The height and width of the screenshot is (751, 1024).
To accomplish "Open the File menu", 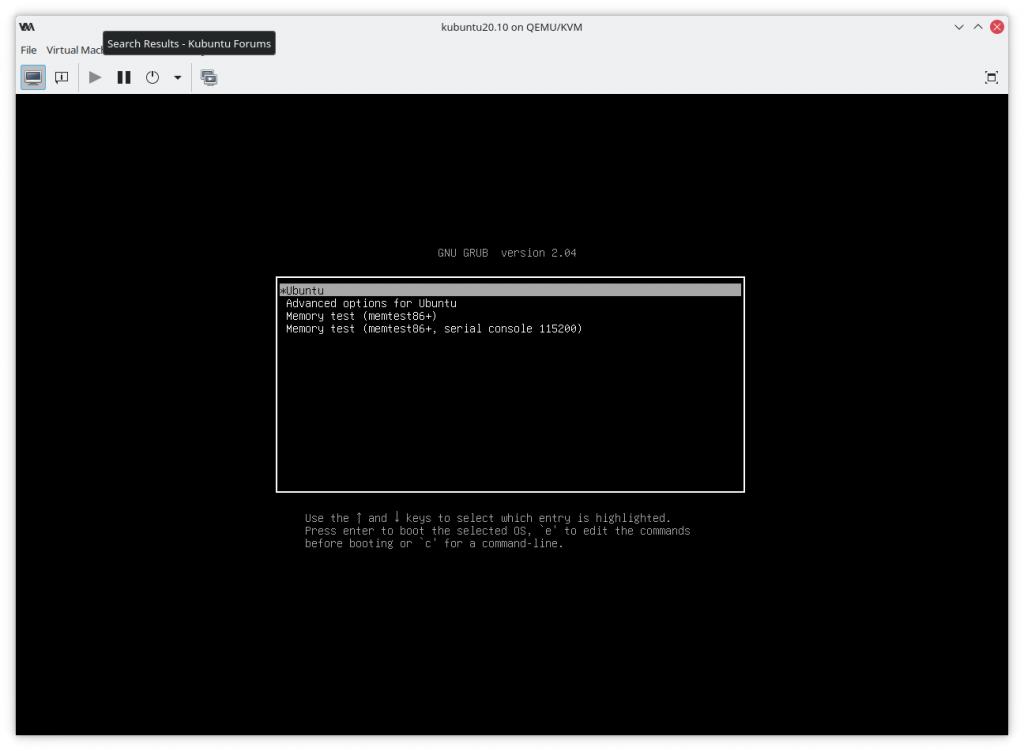I will tap(26, 48).
